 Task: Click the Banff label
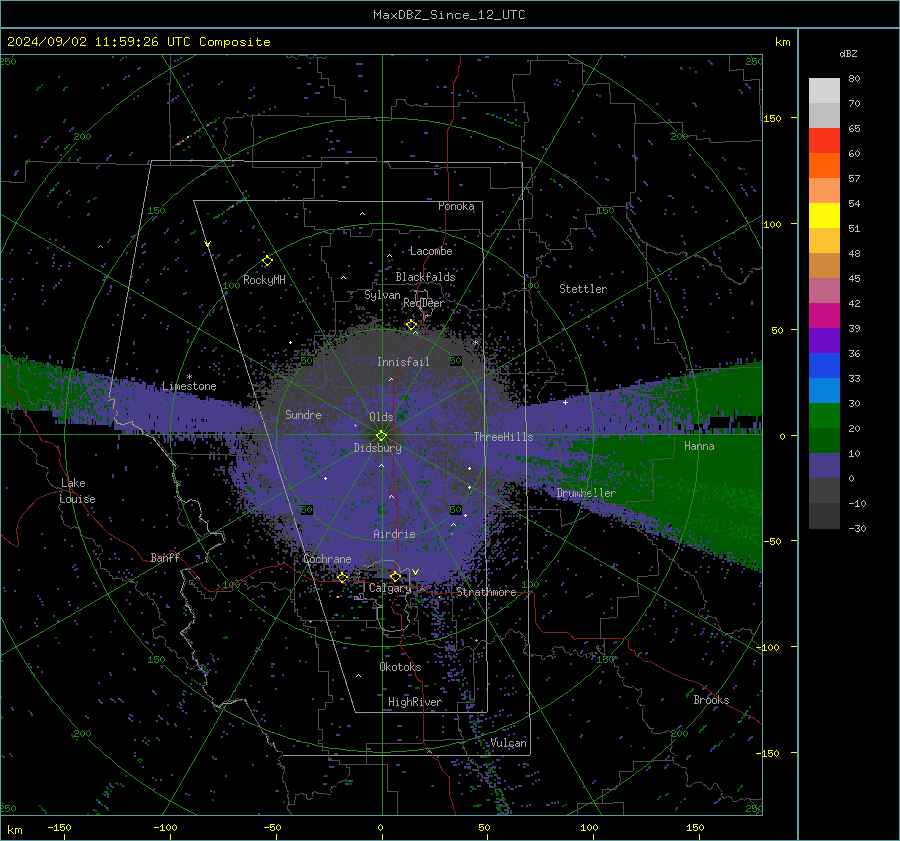165,557
